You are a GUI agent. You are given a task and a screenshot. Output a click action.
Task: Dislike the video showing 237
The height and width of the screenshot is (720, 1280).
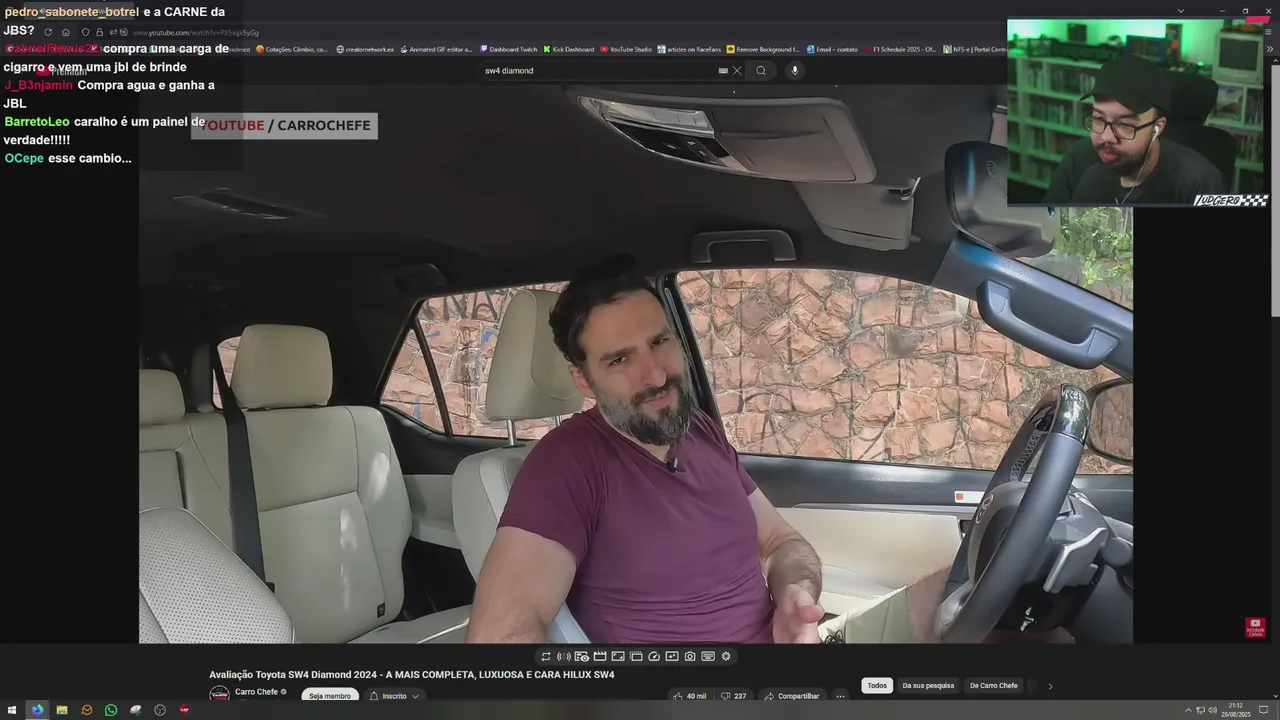pyautogui.click(x=733, y=696)
